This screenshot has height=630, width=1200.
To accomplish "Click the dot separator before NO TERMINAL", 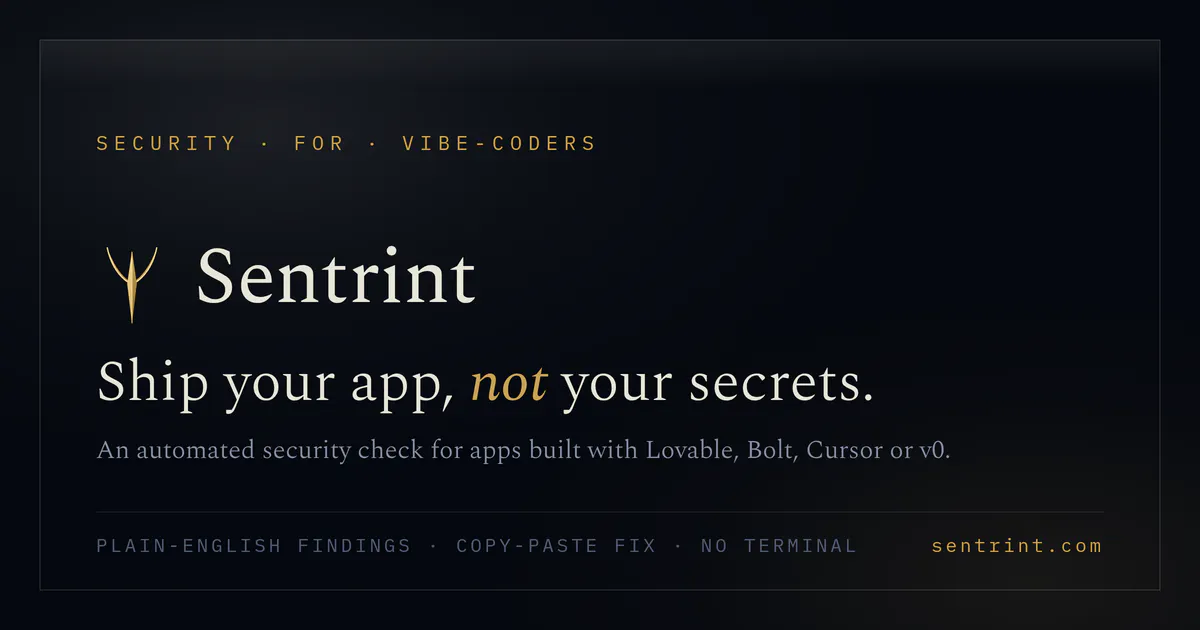I will 679,546.
